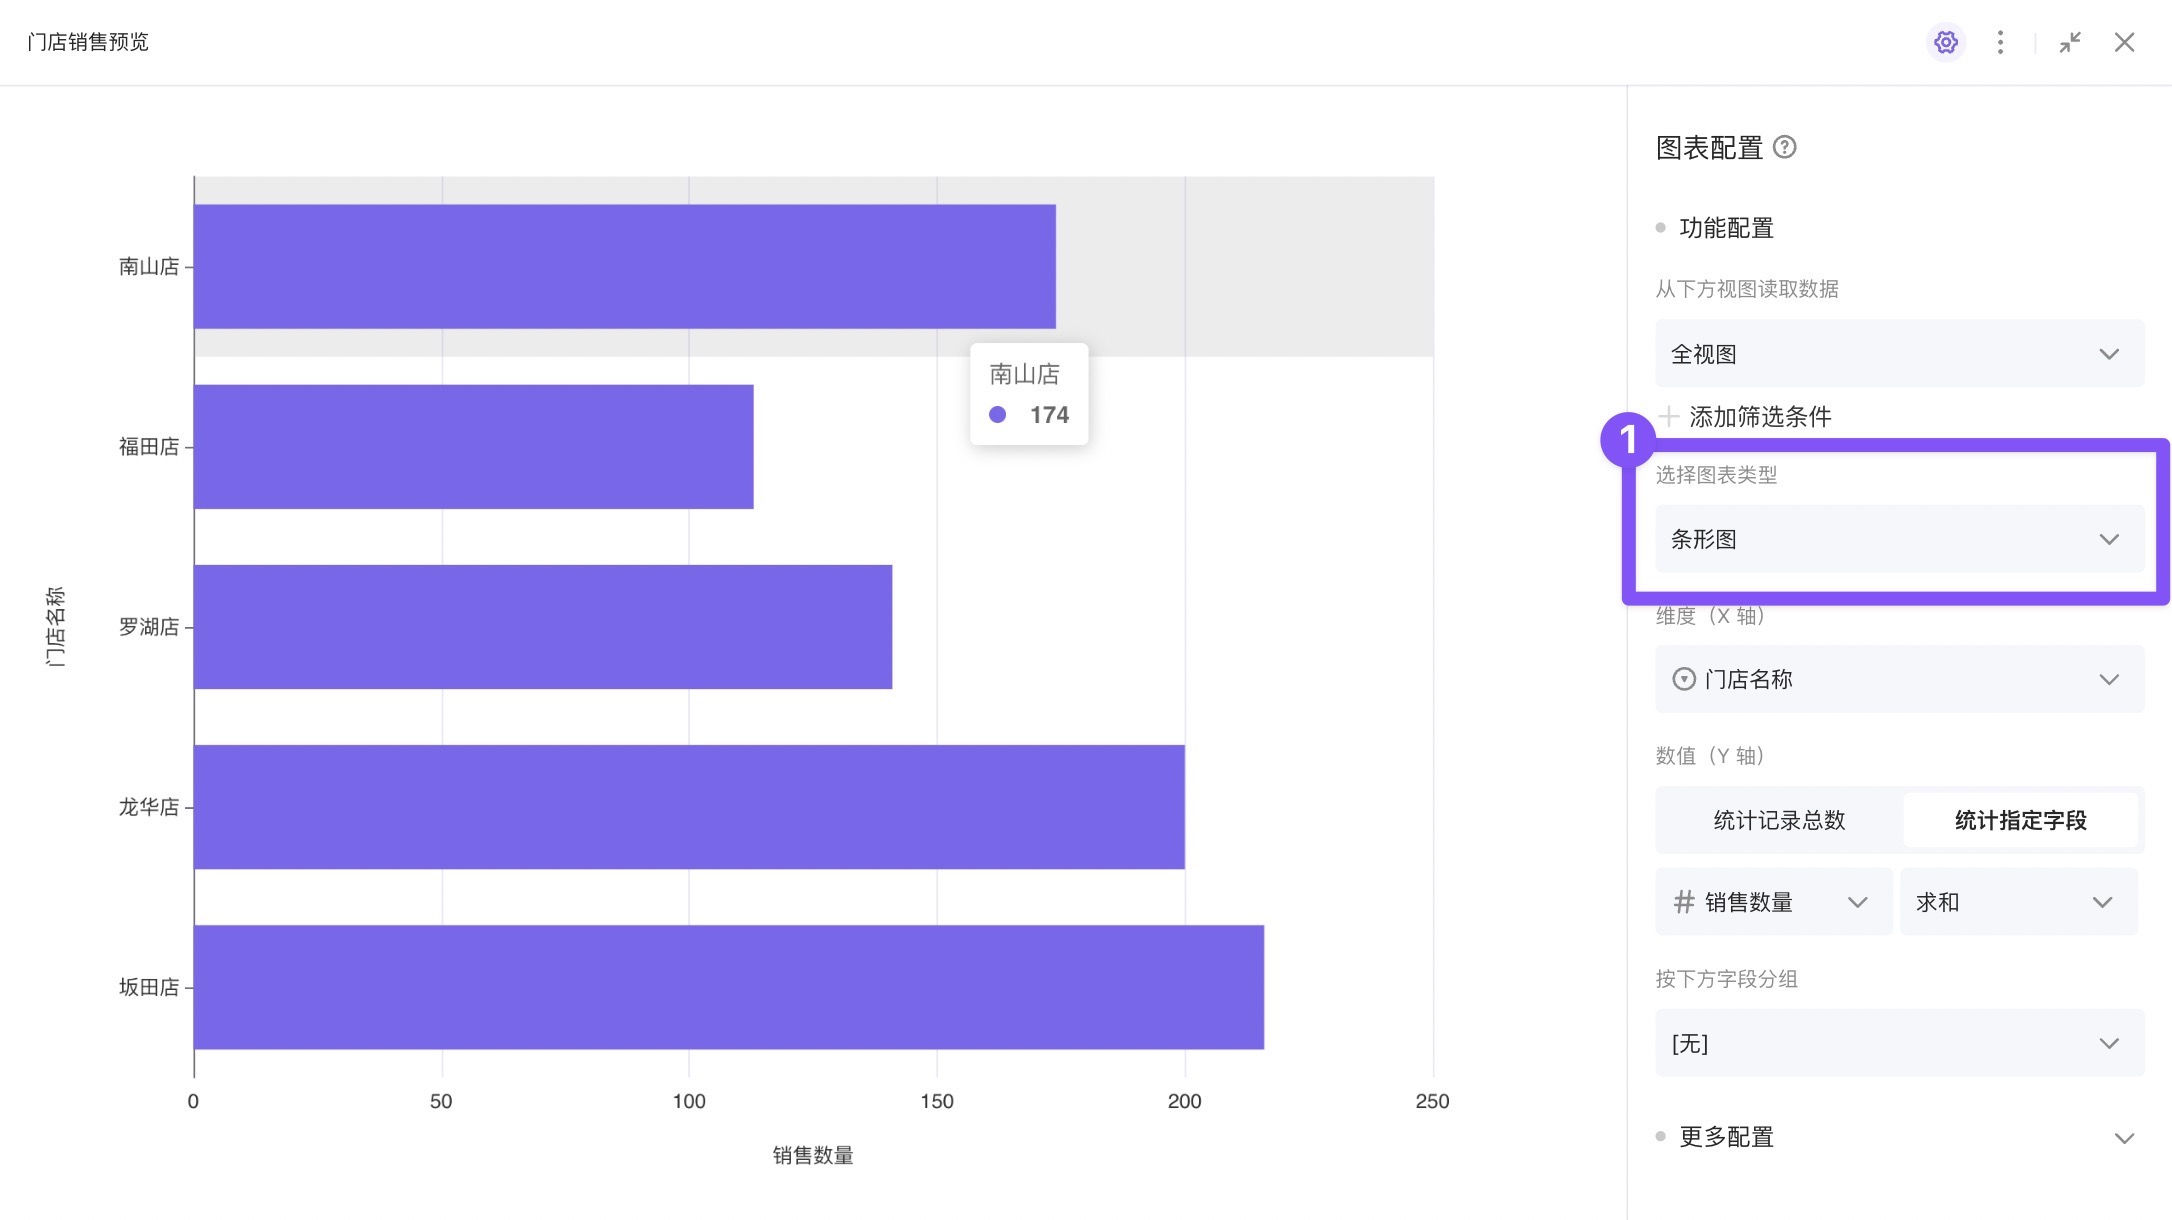Open the three-dot more options menu
Screen dimensions: 2172x1220
2000,42
